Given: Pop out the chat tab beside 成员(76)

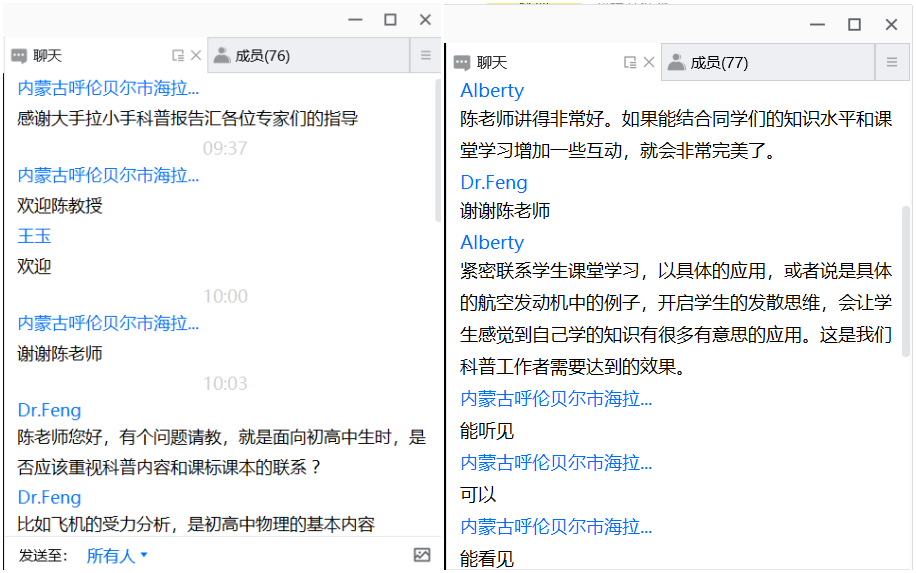Looking at the screenshot, I should [178, 56].
